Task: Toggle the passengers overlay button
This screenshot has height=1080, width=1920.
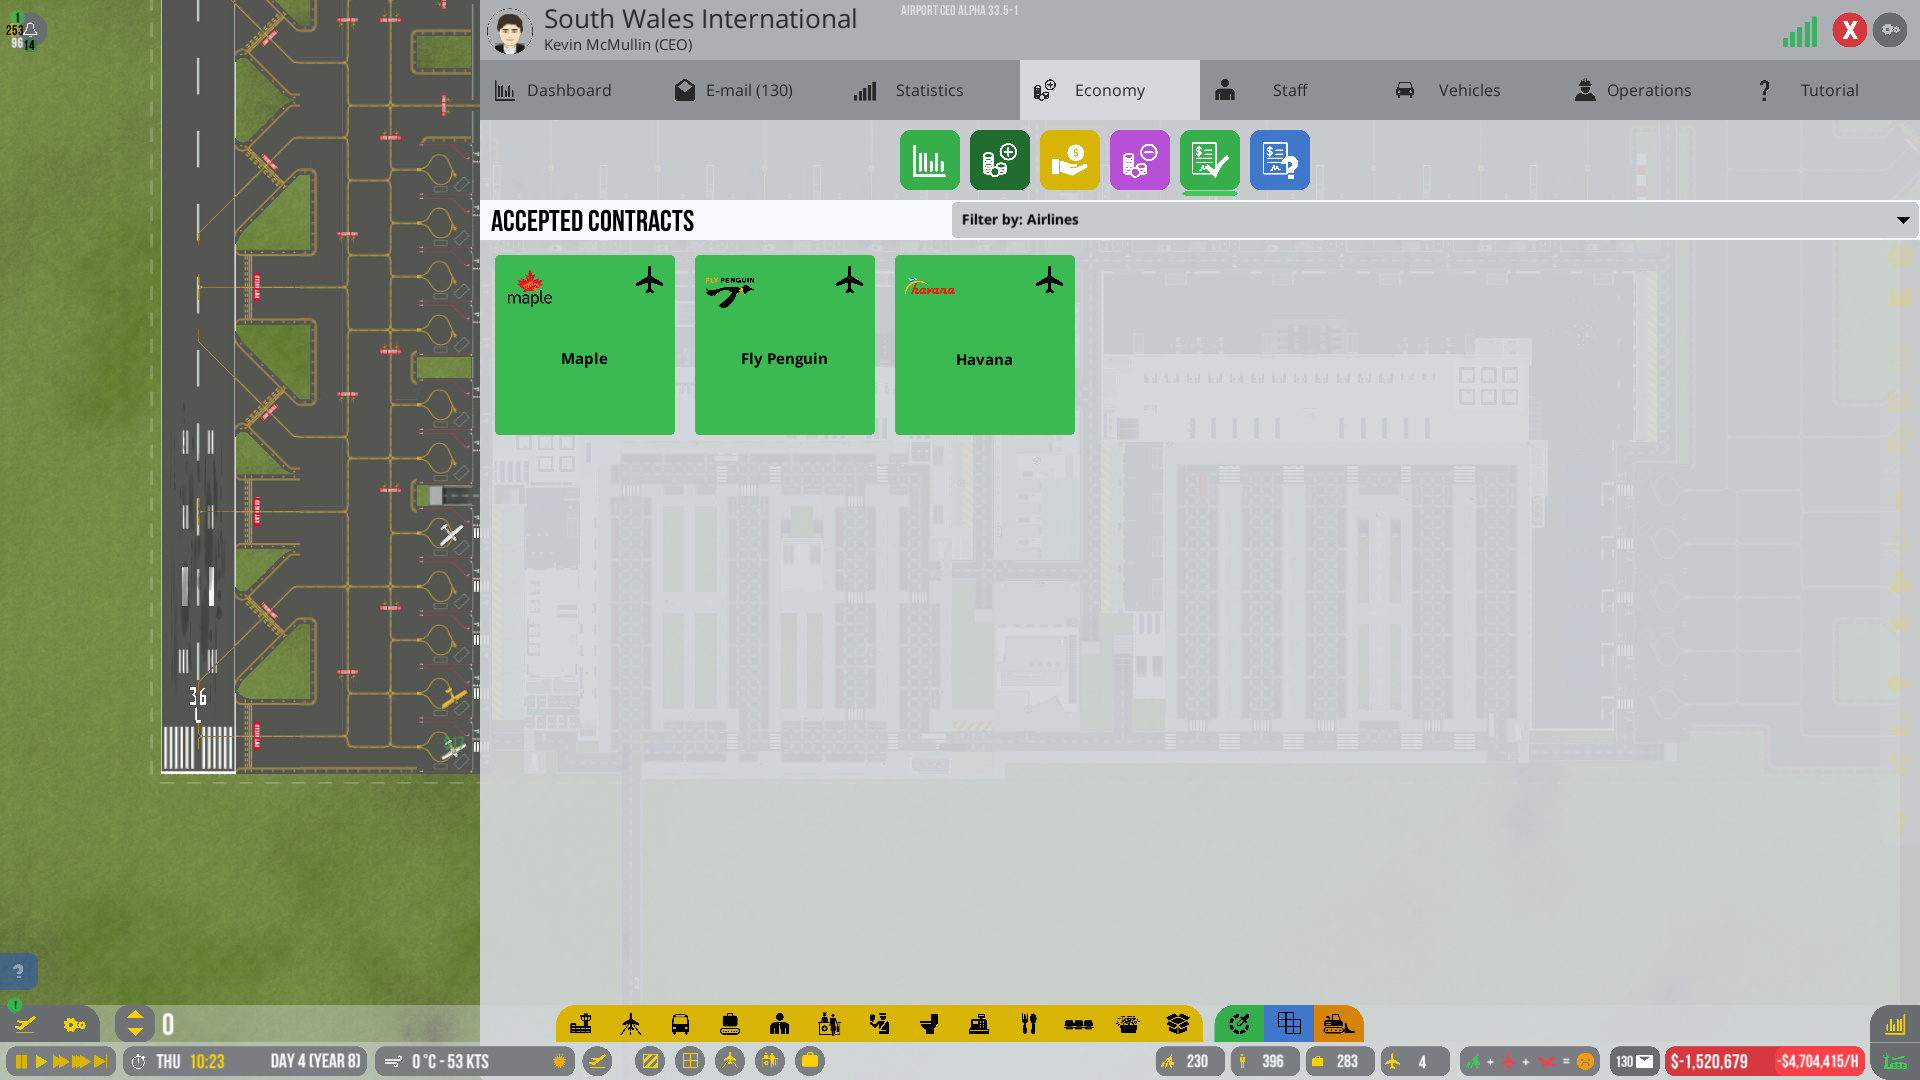Action: (x=770, y=1061)
